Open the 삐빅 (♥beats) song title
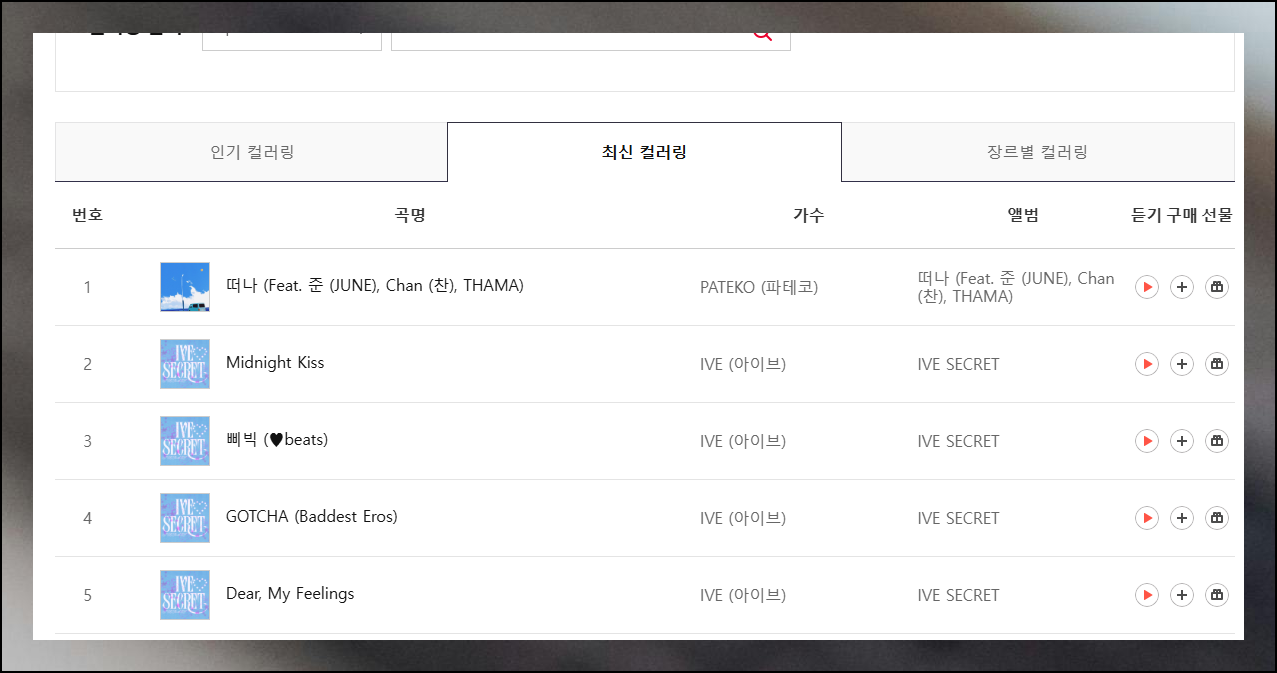1277x673 pixels. pyautogui.click(x=277, y=440)
